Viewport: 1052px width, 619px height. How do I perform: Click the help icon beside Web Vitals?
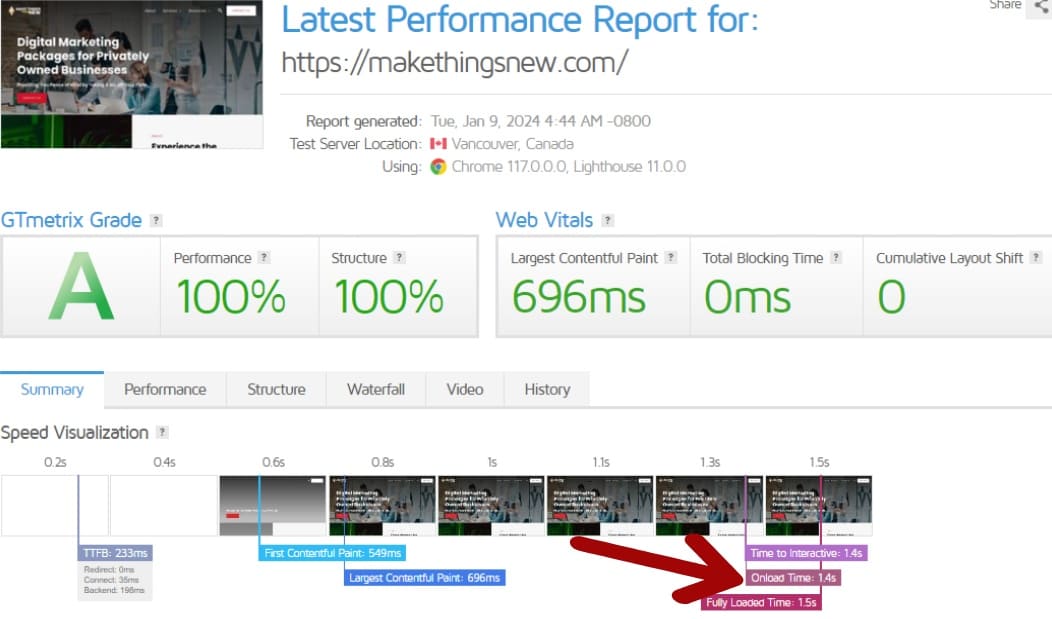coord(610,220)
